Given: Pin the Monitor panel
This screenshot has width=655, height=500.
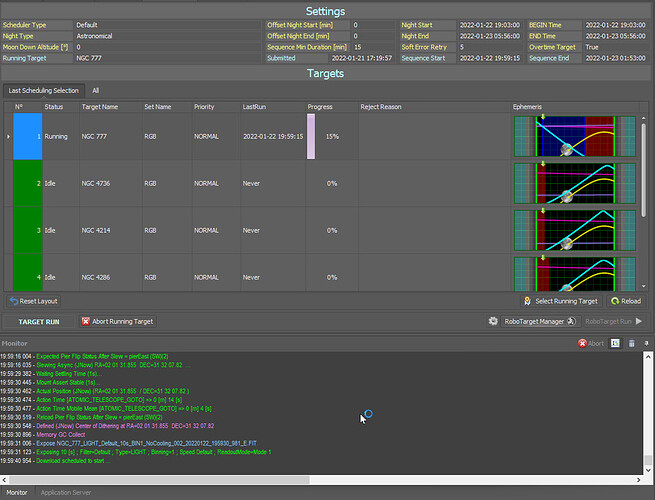Looking at the screenshot, I should [x=646, y=343].
